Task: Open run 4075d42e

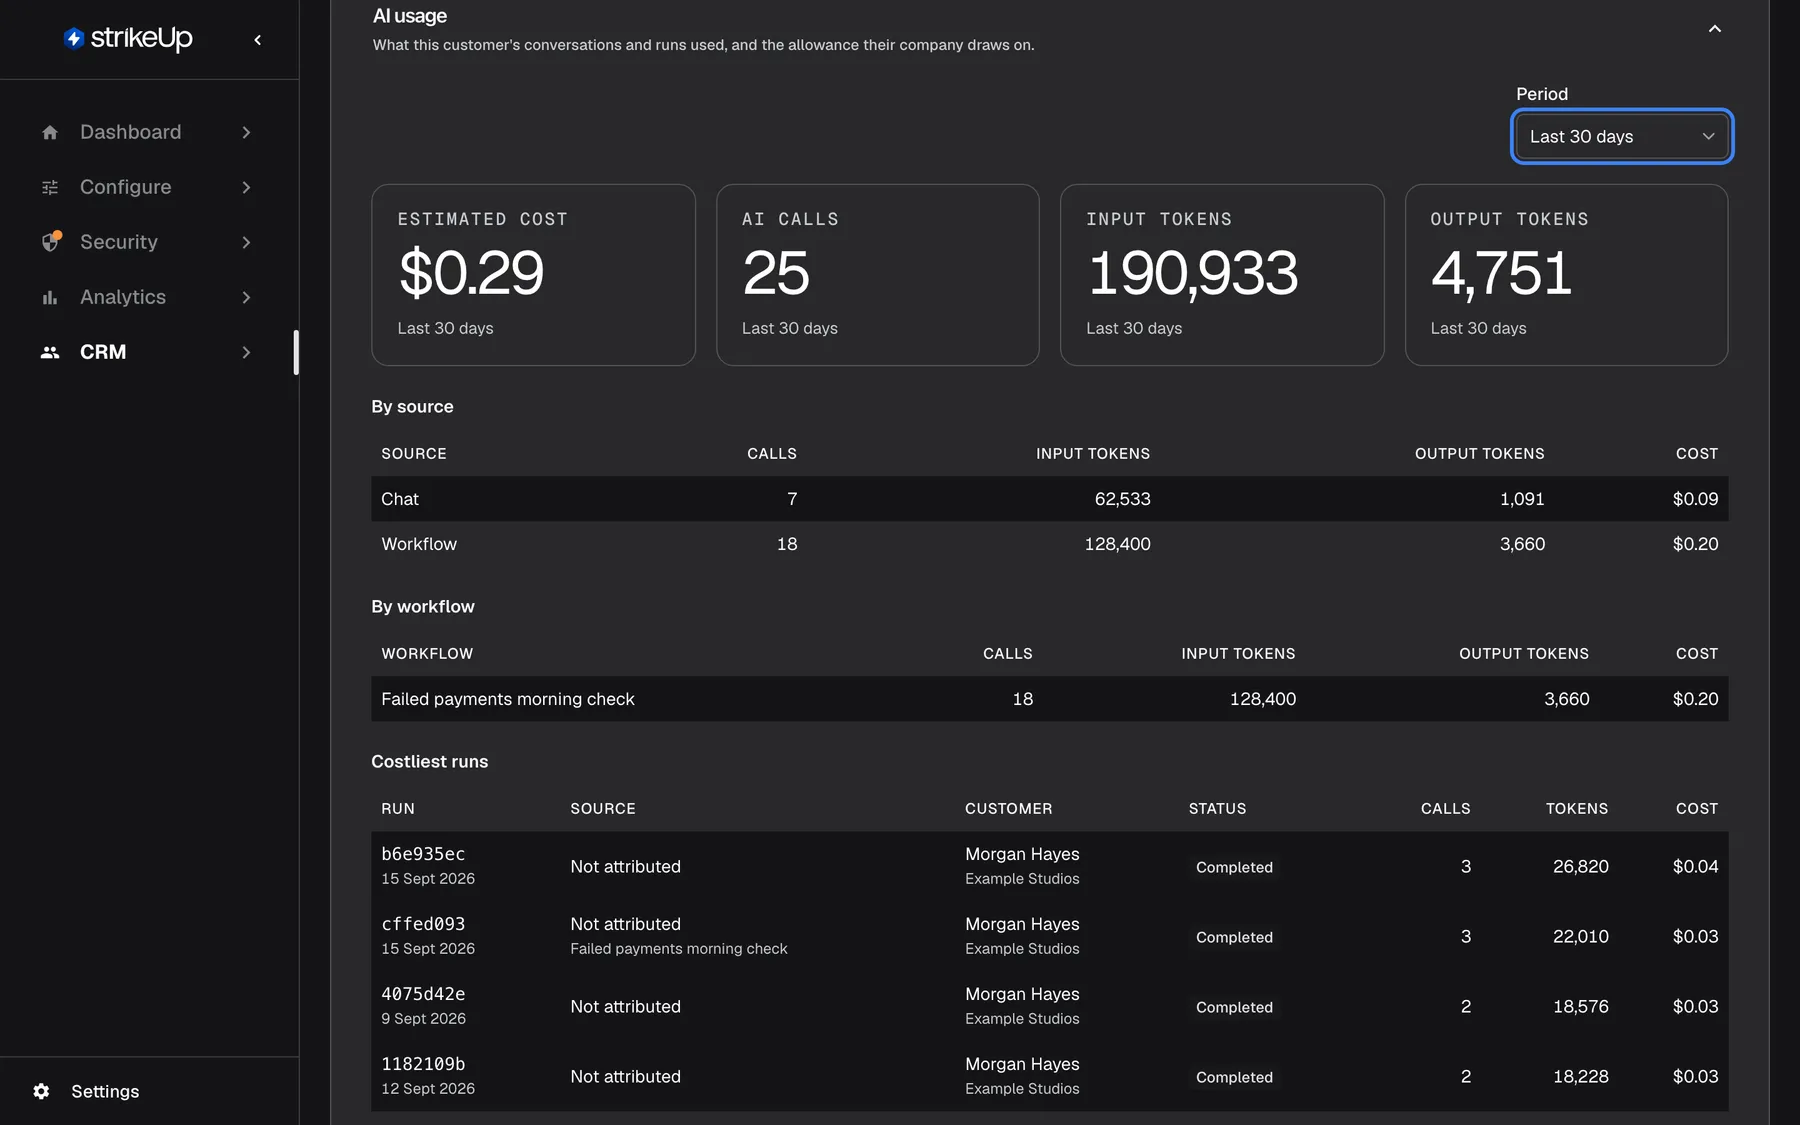Action: pos(423,994)
